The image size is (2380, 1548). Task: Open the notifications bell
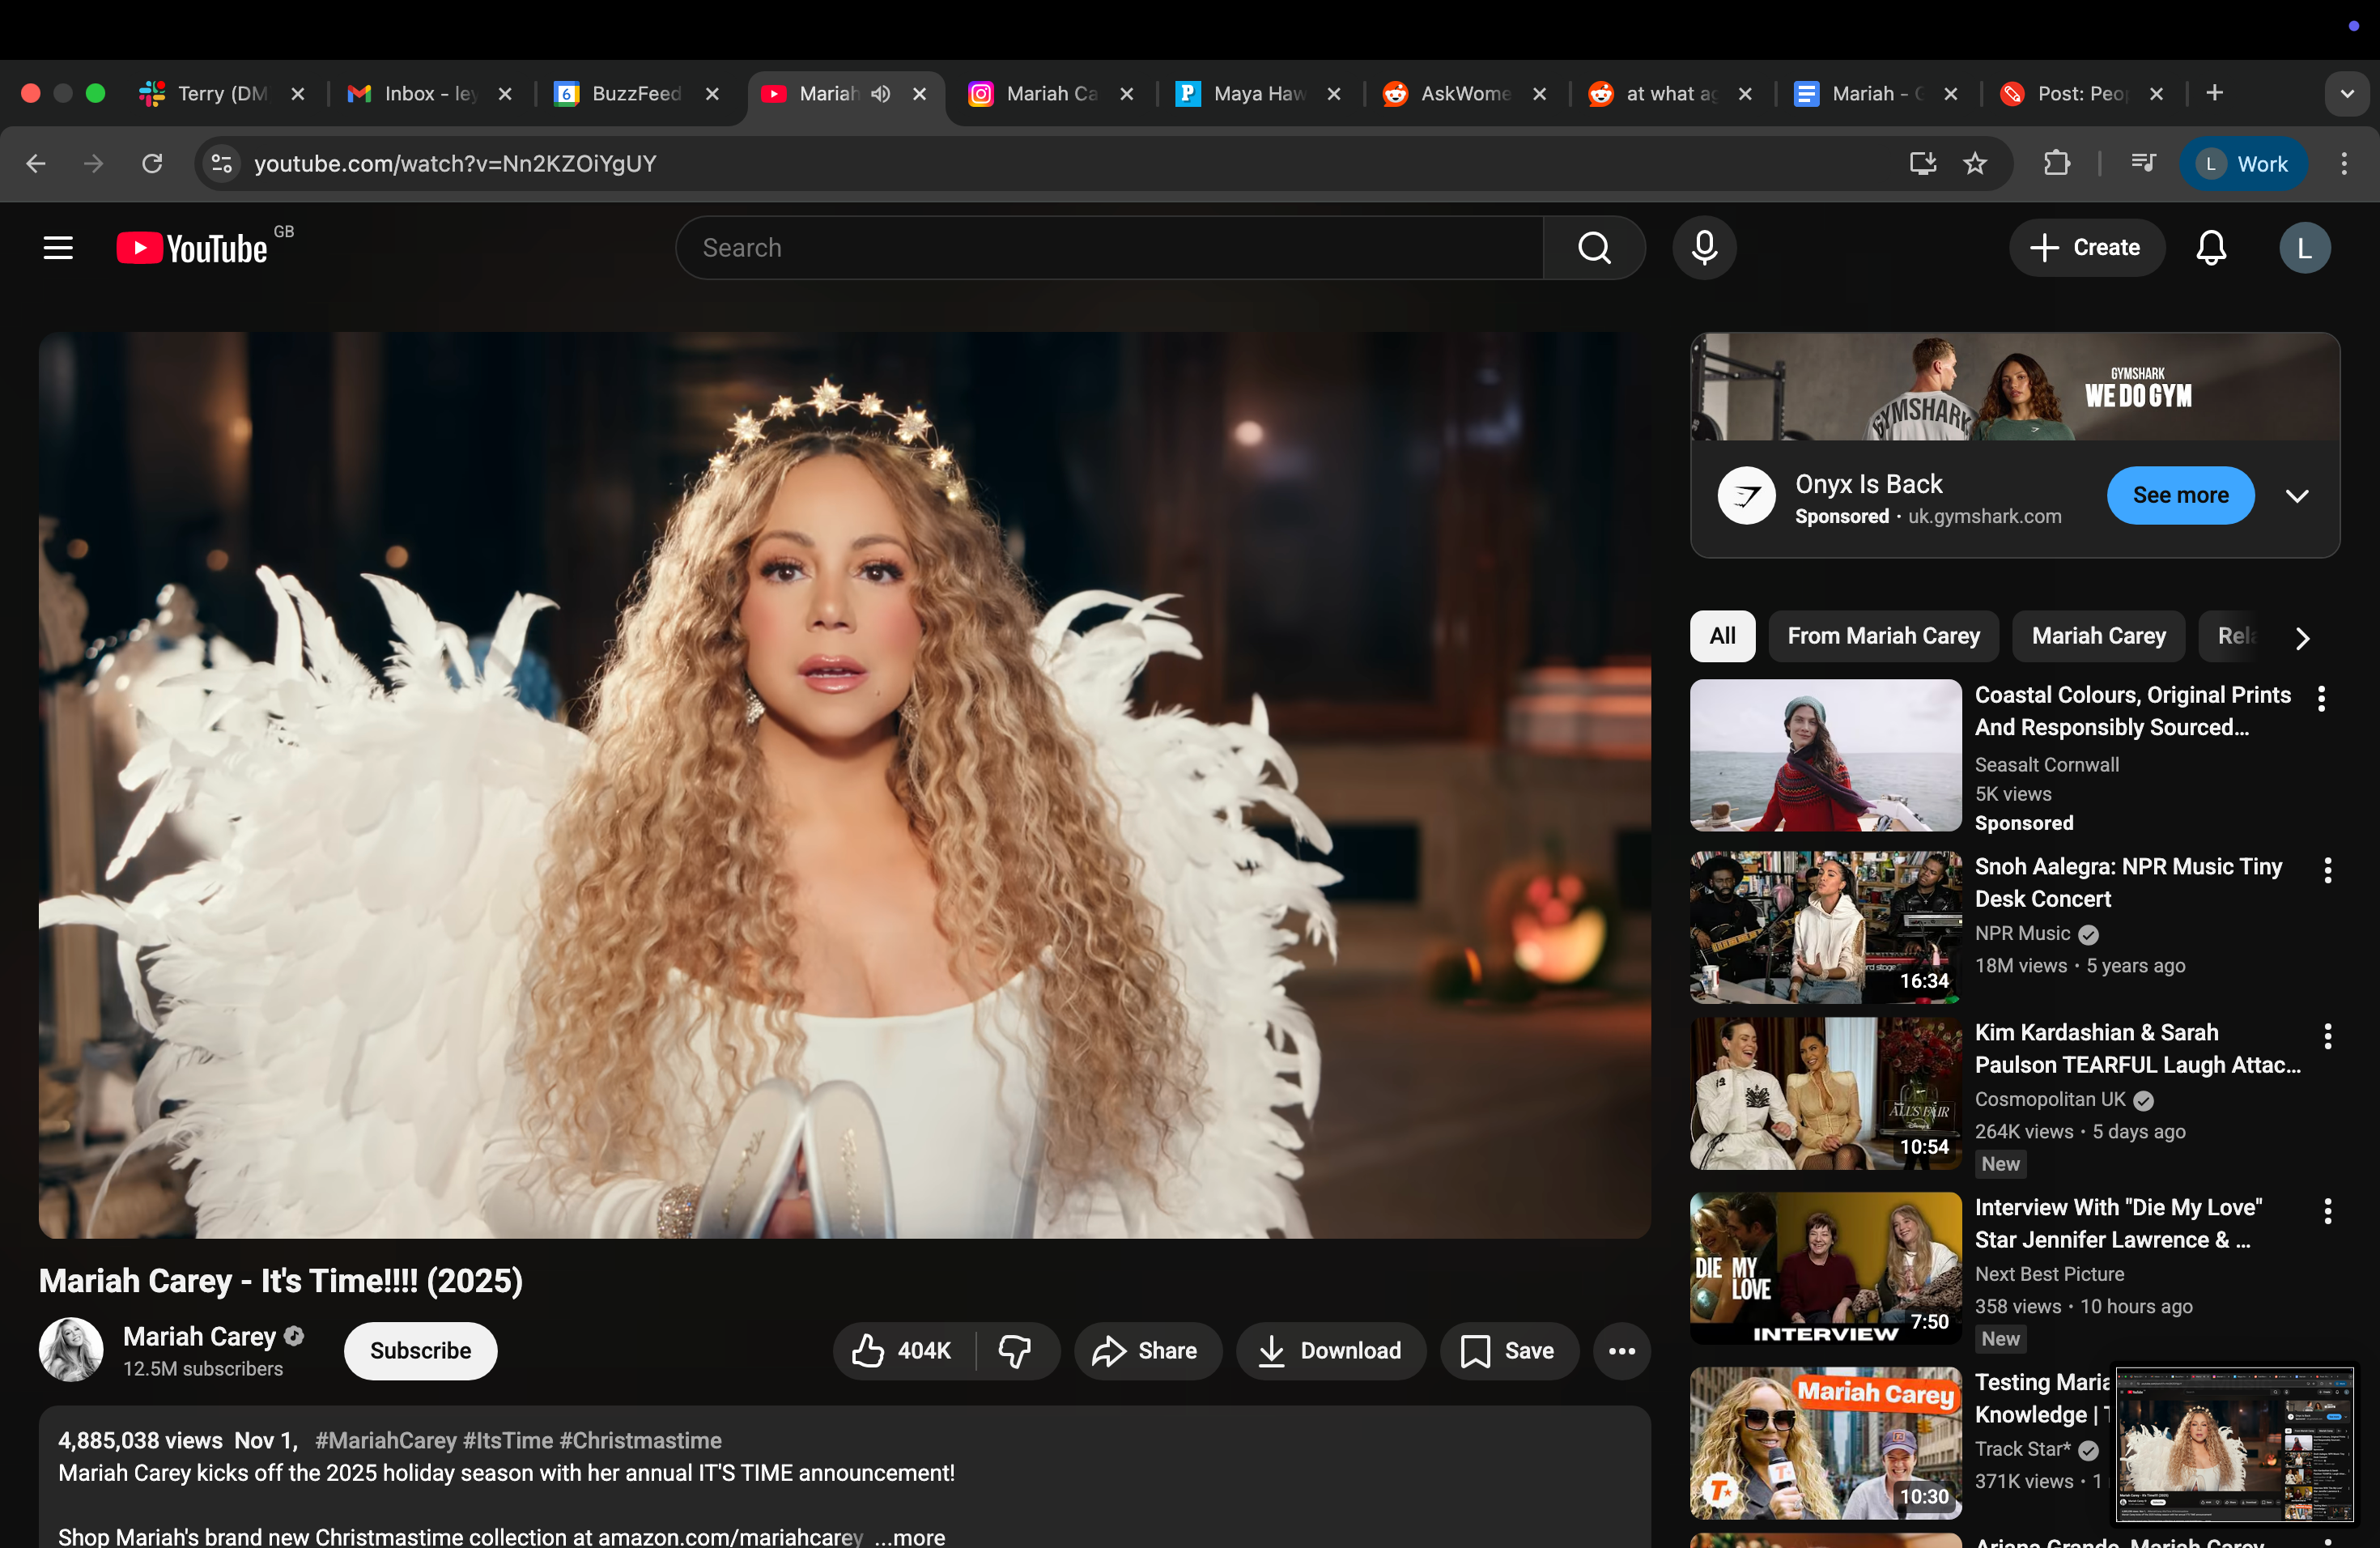[2210, 247]
